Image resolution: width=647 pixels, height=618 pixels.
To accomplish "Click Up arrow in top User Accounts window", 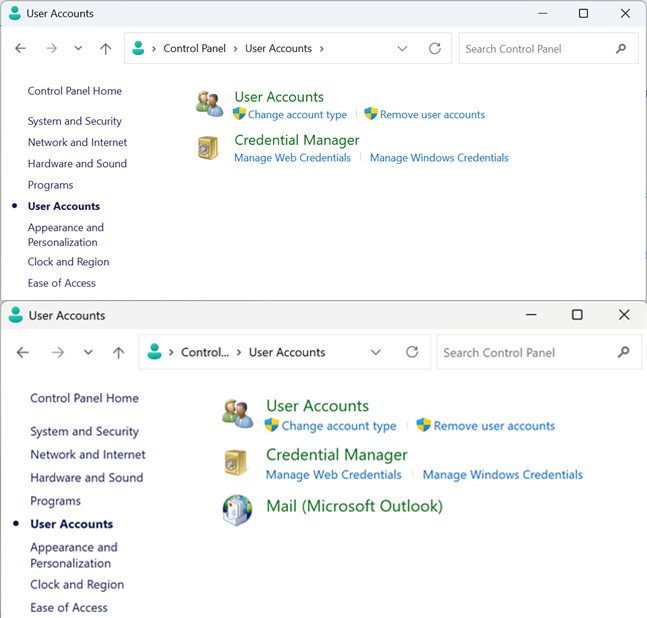I will point(106,49).
